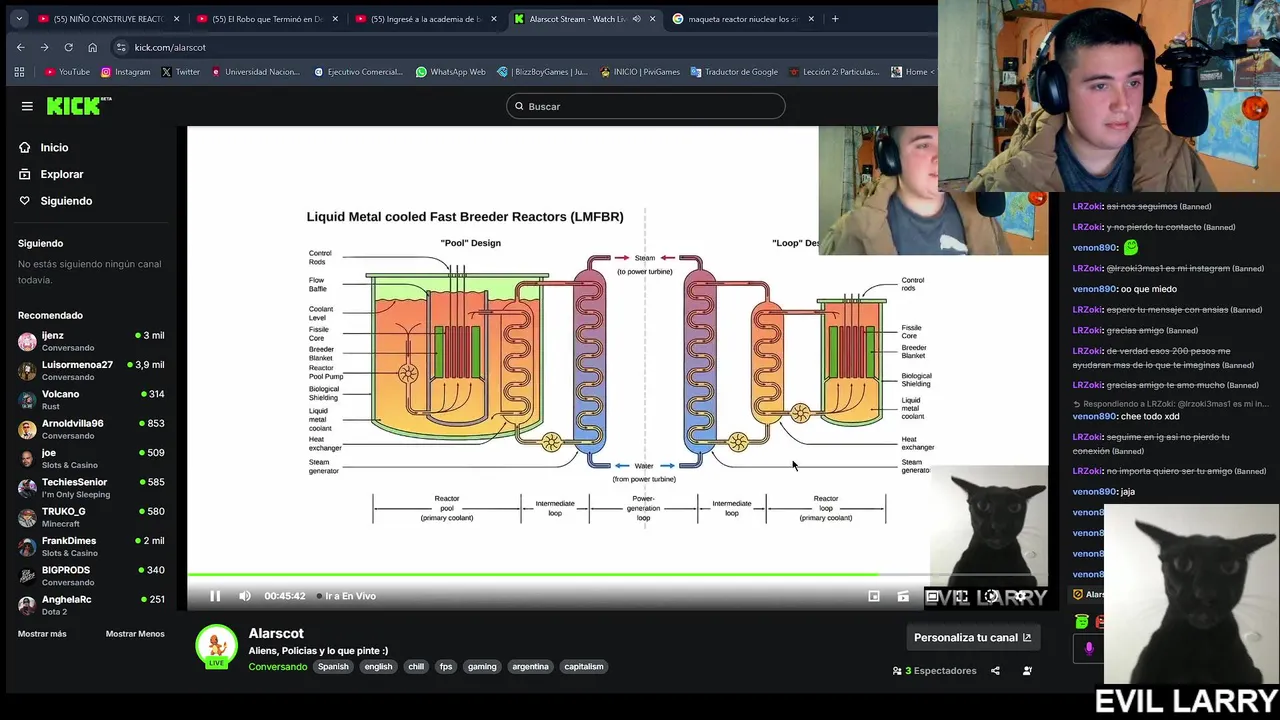Switch to El Robo que Terminó tab
Screen dimensions: 1280x720
click(x=266, y=18)
